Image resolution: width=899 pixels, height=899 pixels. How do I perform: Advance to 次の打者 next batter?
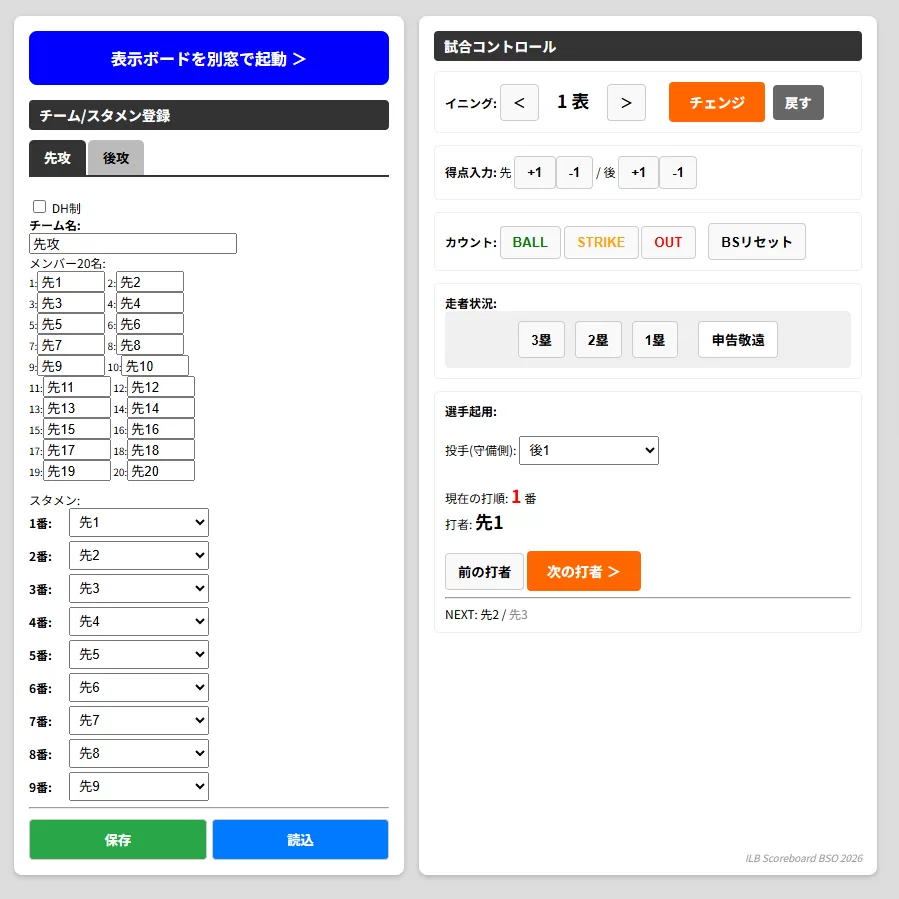584,571
